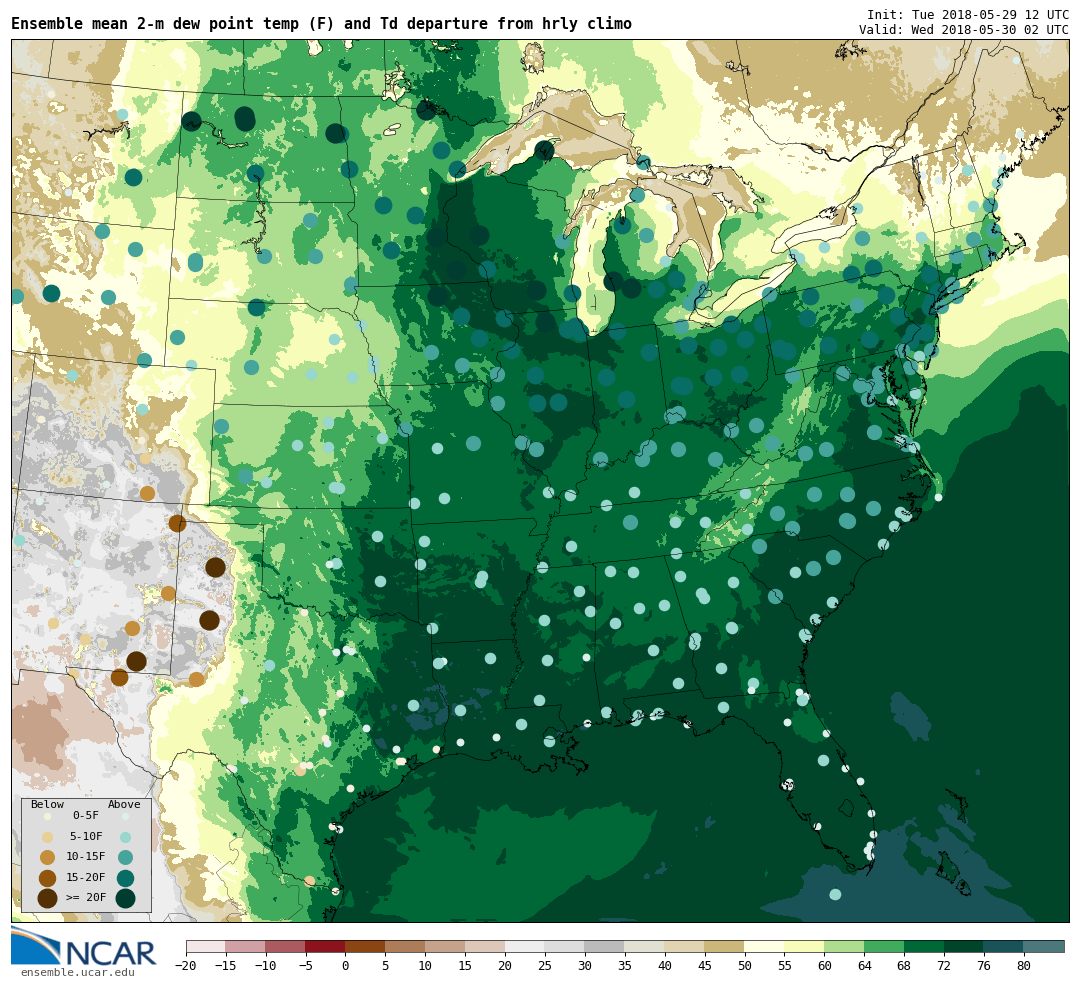
Task: Click the '15-20F' Below brown legend circle
Action: (x=47, y=878)
